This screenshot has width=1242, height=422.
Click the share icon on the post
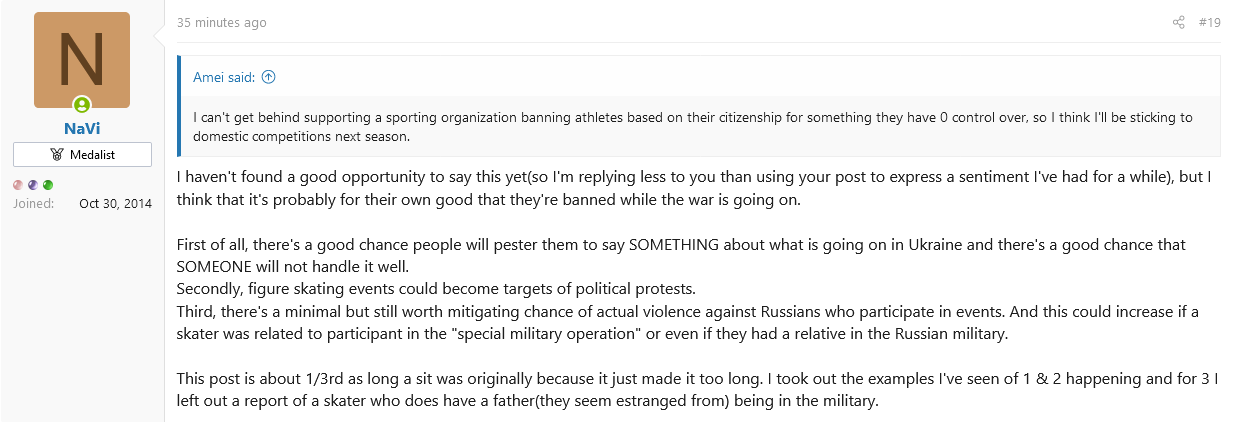[1179, 22]
